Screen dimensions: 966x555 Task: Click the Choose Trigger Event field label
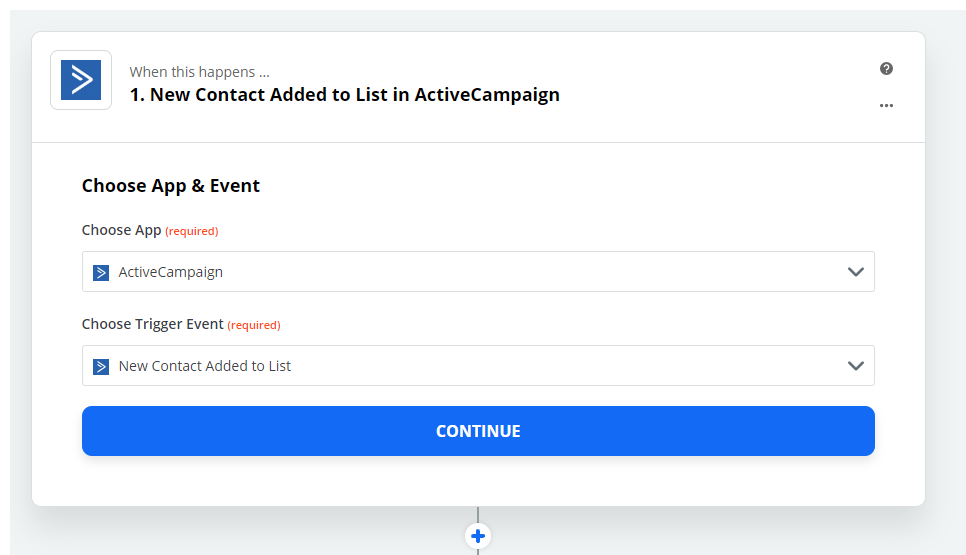(152, 324)
